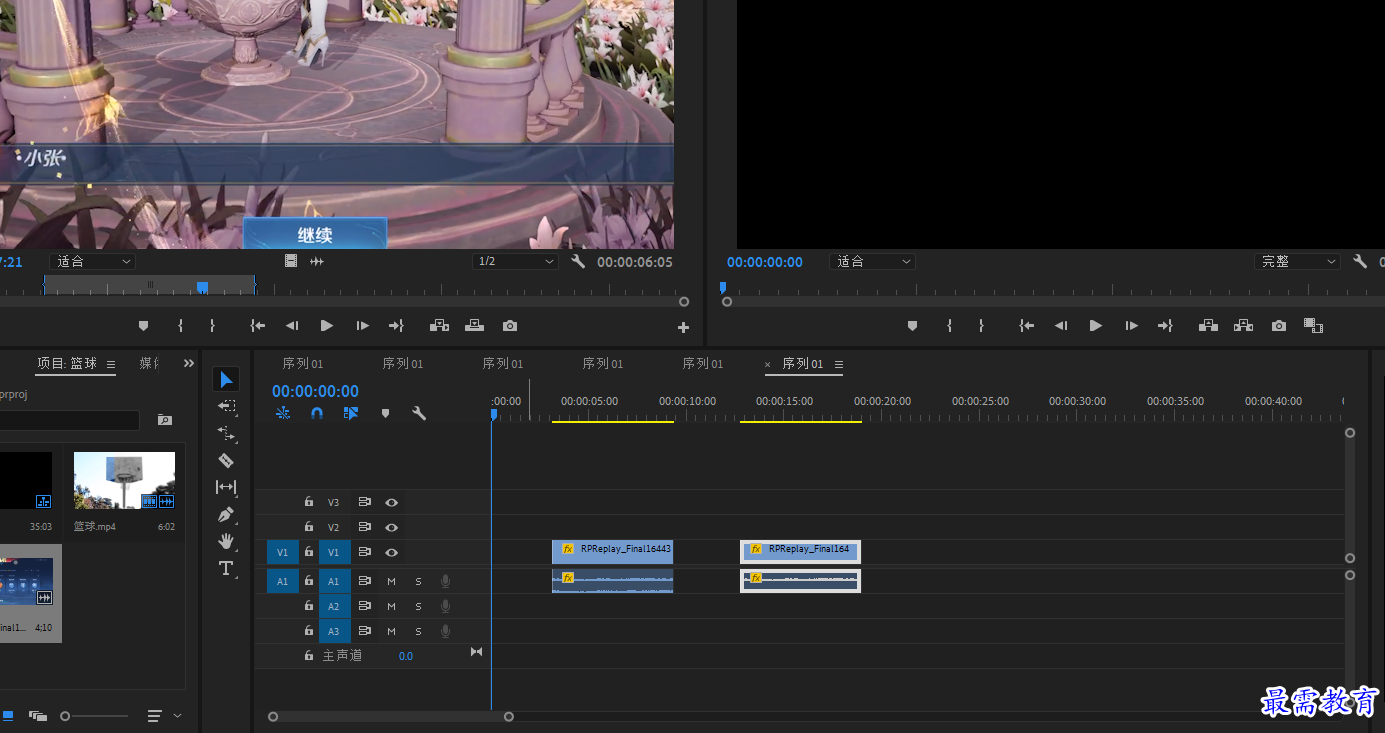Select the Track Select Forward tool
This screenshot has height=733, width=1385.
(x=226, y=407)
